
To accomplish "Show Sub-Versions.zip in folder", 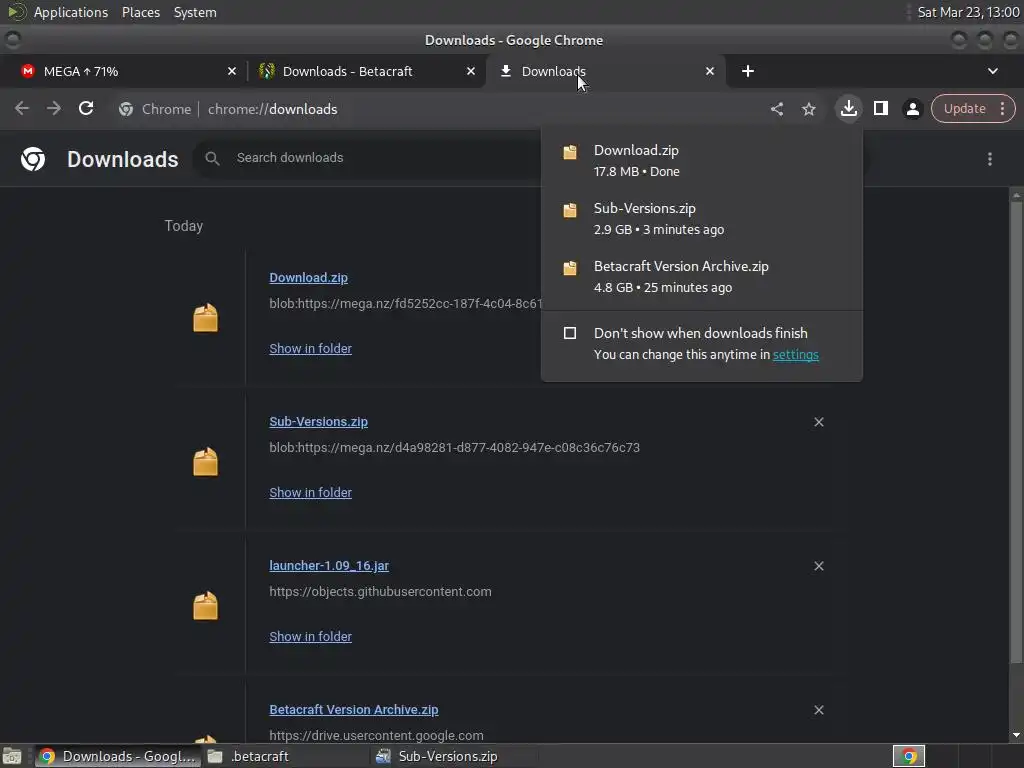I will coord(310,492).
